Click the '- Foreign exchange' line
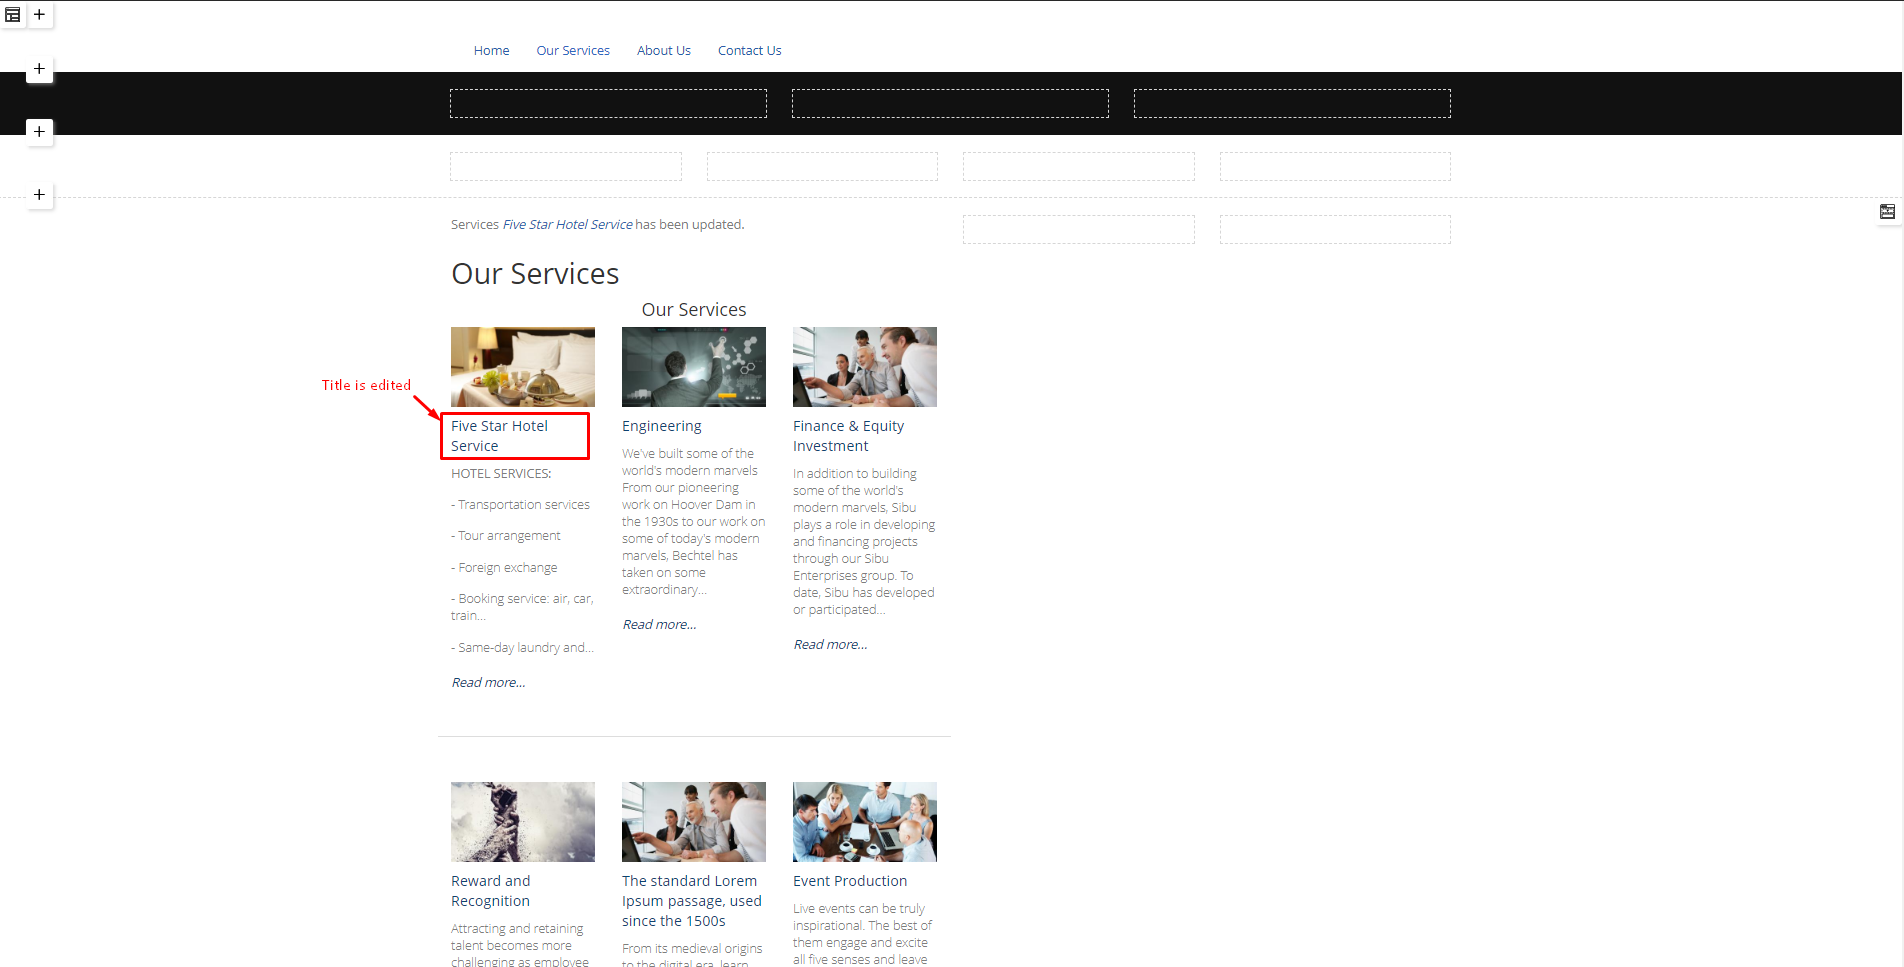Viewport: 1904px width, 967px height. pyautogui.click(x=504, y=568)
